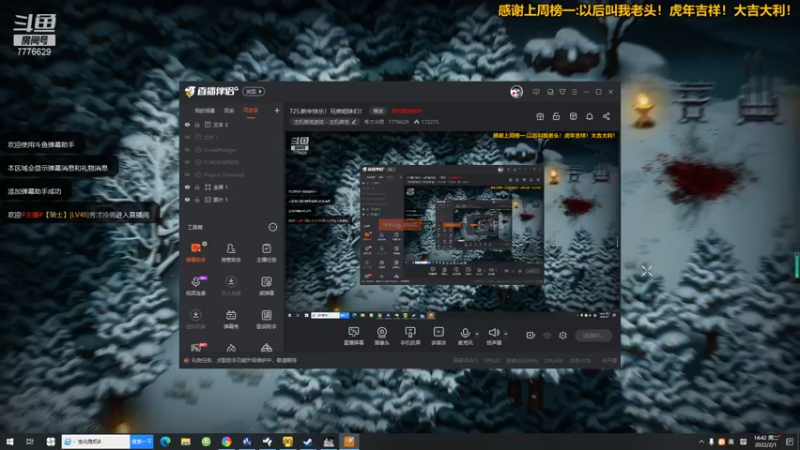The image size is (800, 450).
Task: Click room number 7776629 in header
Action: tap(398, 122)
